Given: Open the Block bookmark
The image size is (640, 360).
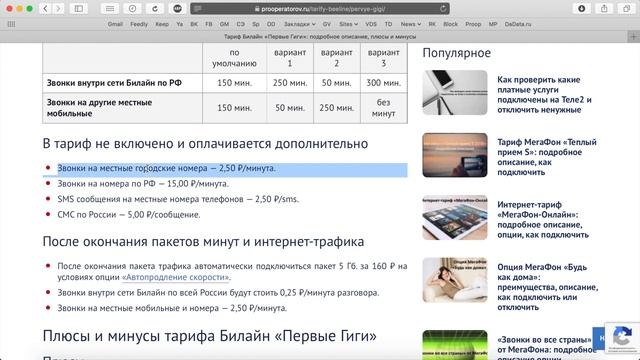Looking at the screenshot, I should tap(450, 24).
